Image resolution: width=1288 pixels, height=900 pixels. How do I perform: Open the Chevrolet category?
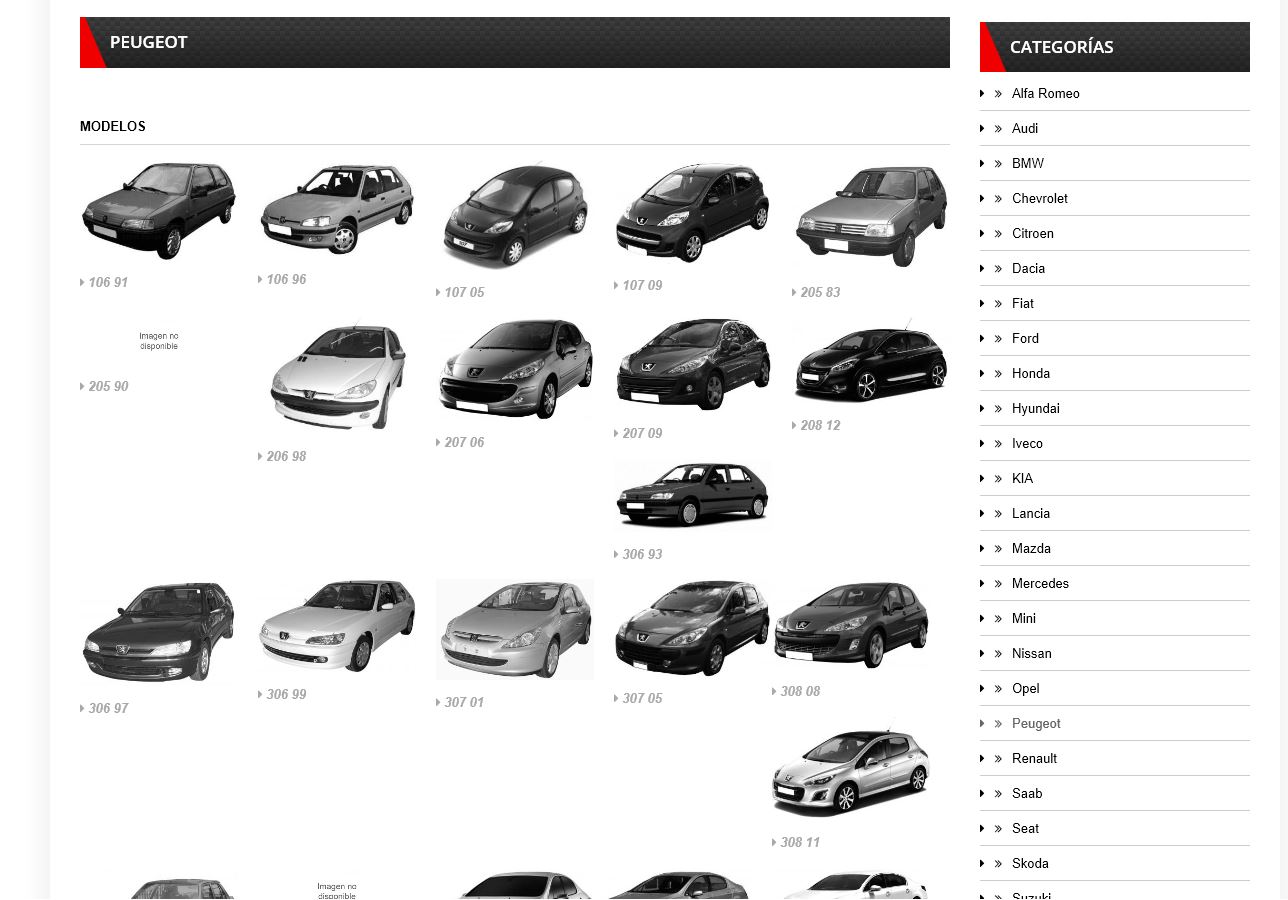point(1040,199)
